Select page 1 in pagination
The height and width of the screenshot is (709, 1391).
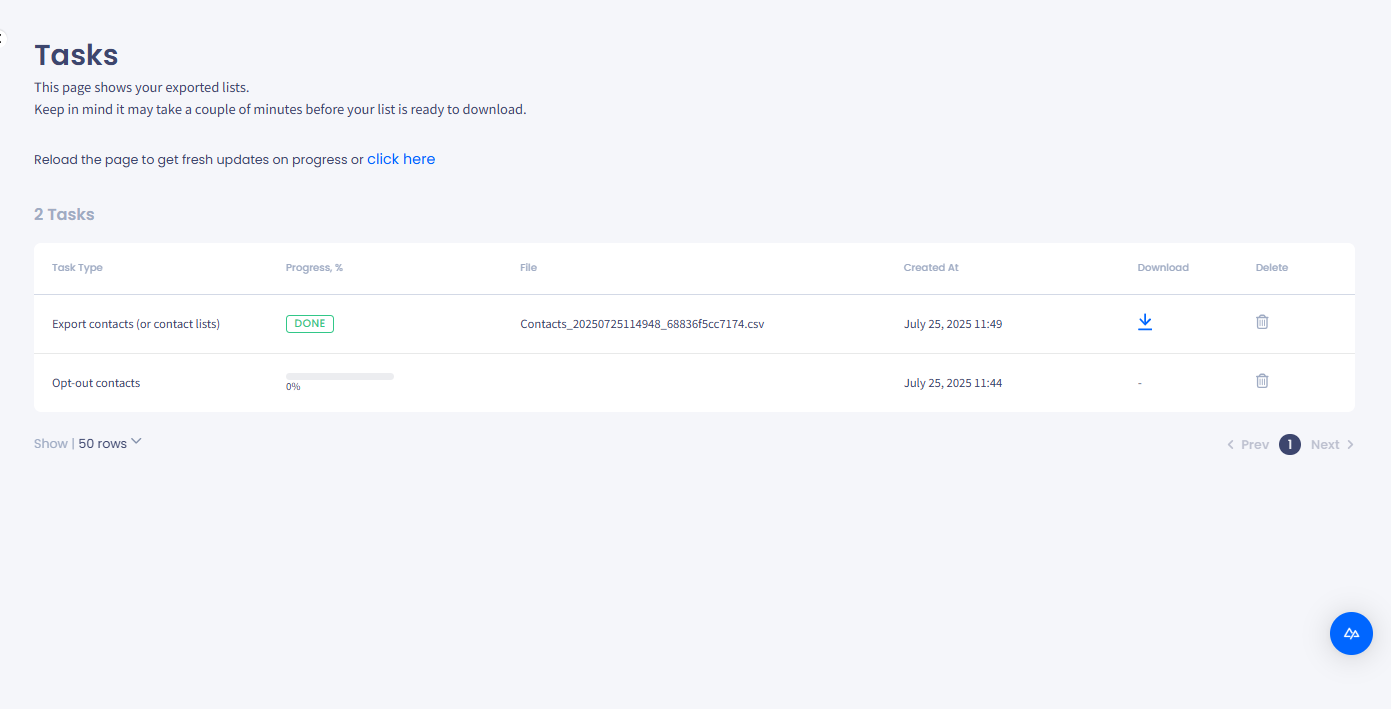pyautogui.click(x=1290, y=445)
